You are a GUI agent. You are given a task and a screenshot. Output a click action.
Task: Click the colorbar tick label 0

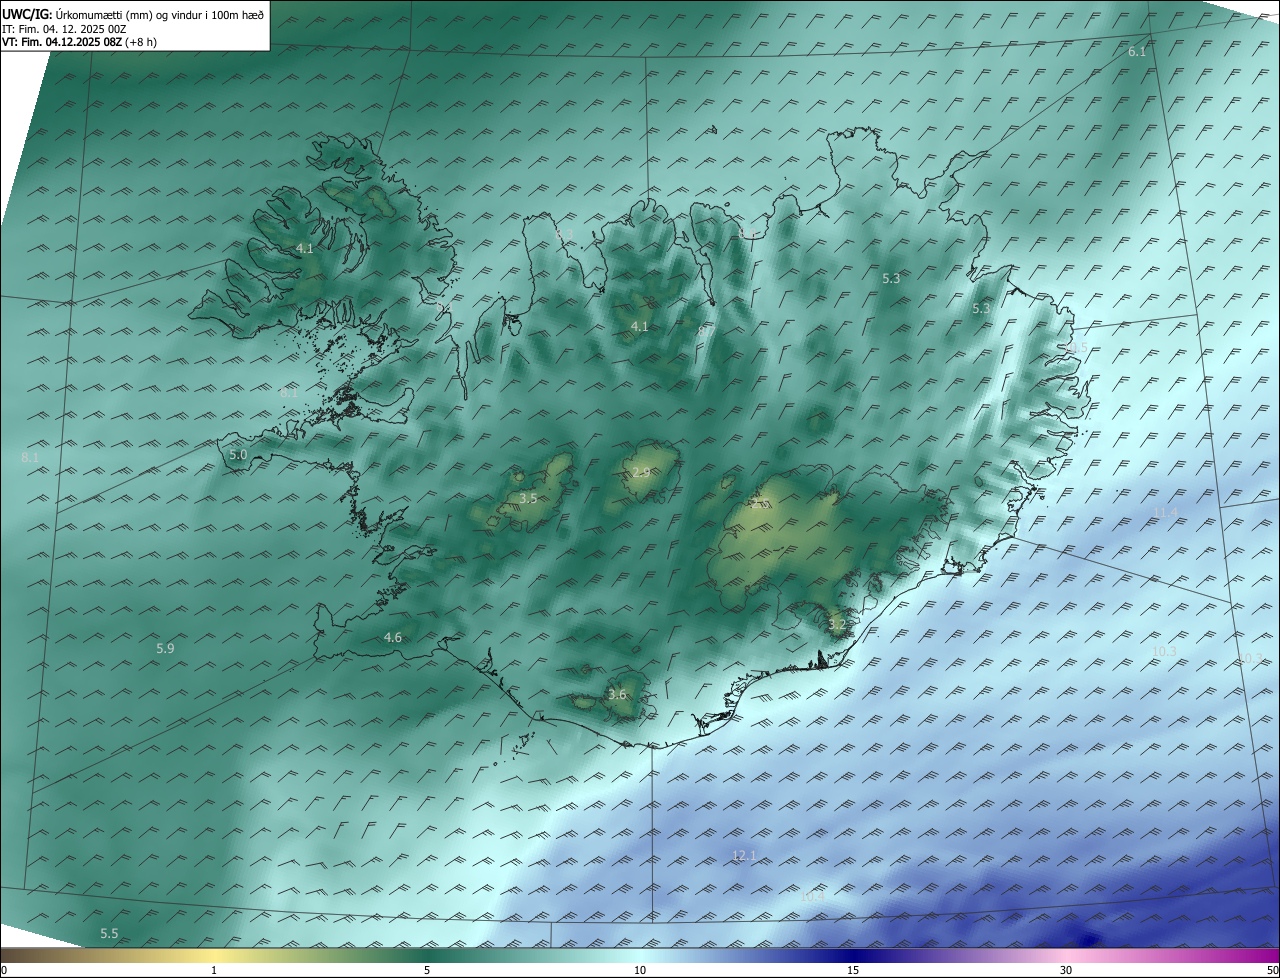(4, 970)
